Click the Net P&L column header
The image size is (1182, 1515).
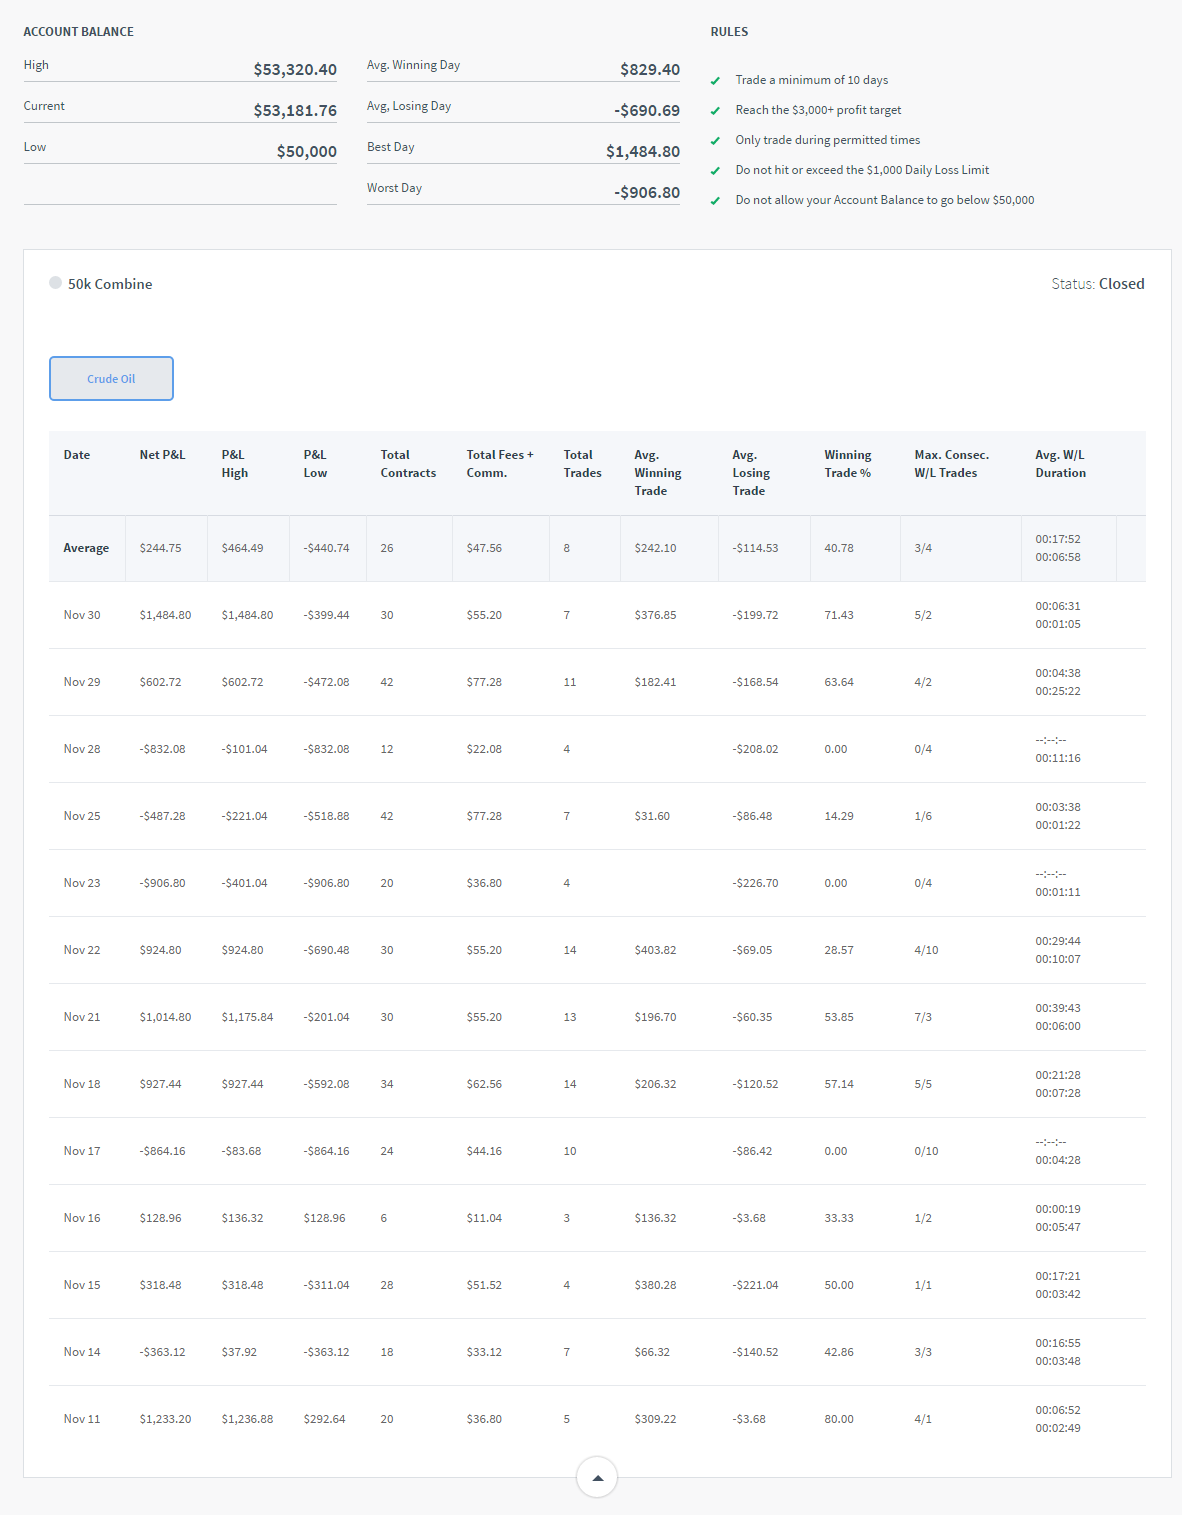tap(162, 455)
